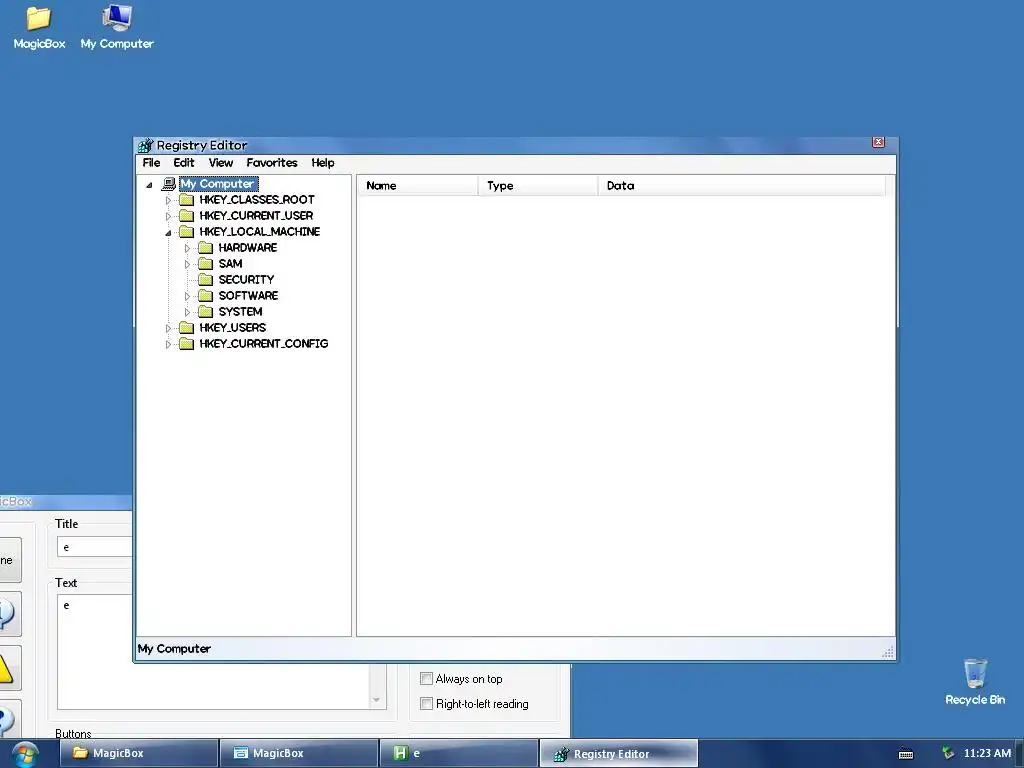Switch to MagicBox folder taskbar button
The image size is (1024, 768).
[138, 753]
